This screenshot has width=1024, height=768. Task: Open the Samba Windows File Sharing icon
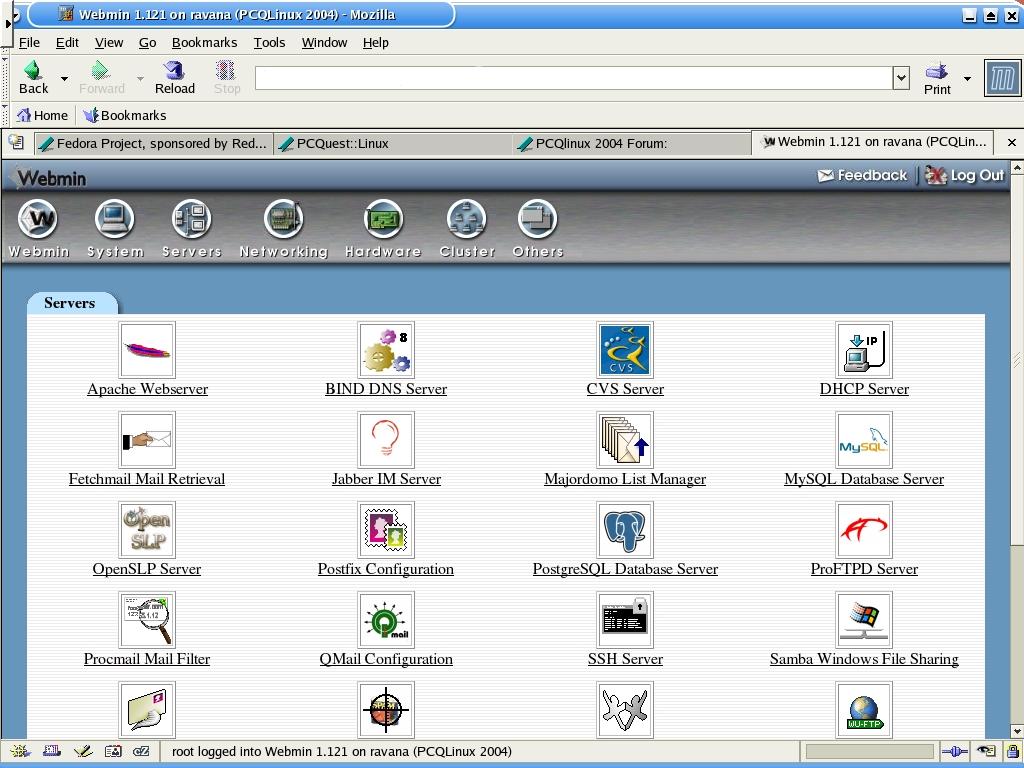coord(864,620)
